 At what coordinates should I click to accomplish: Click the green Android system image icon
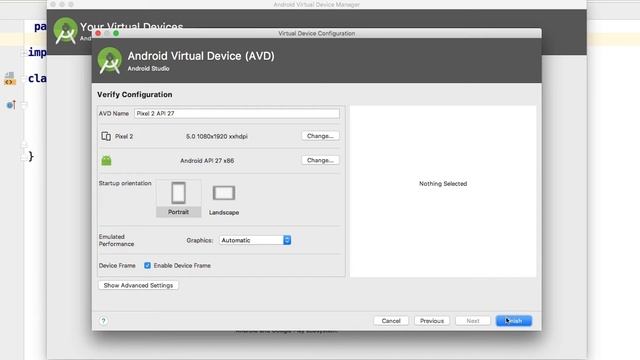point(107,160)
